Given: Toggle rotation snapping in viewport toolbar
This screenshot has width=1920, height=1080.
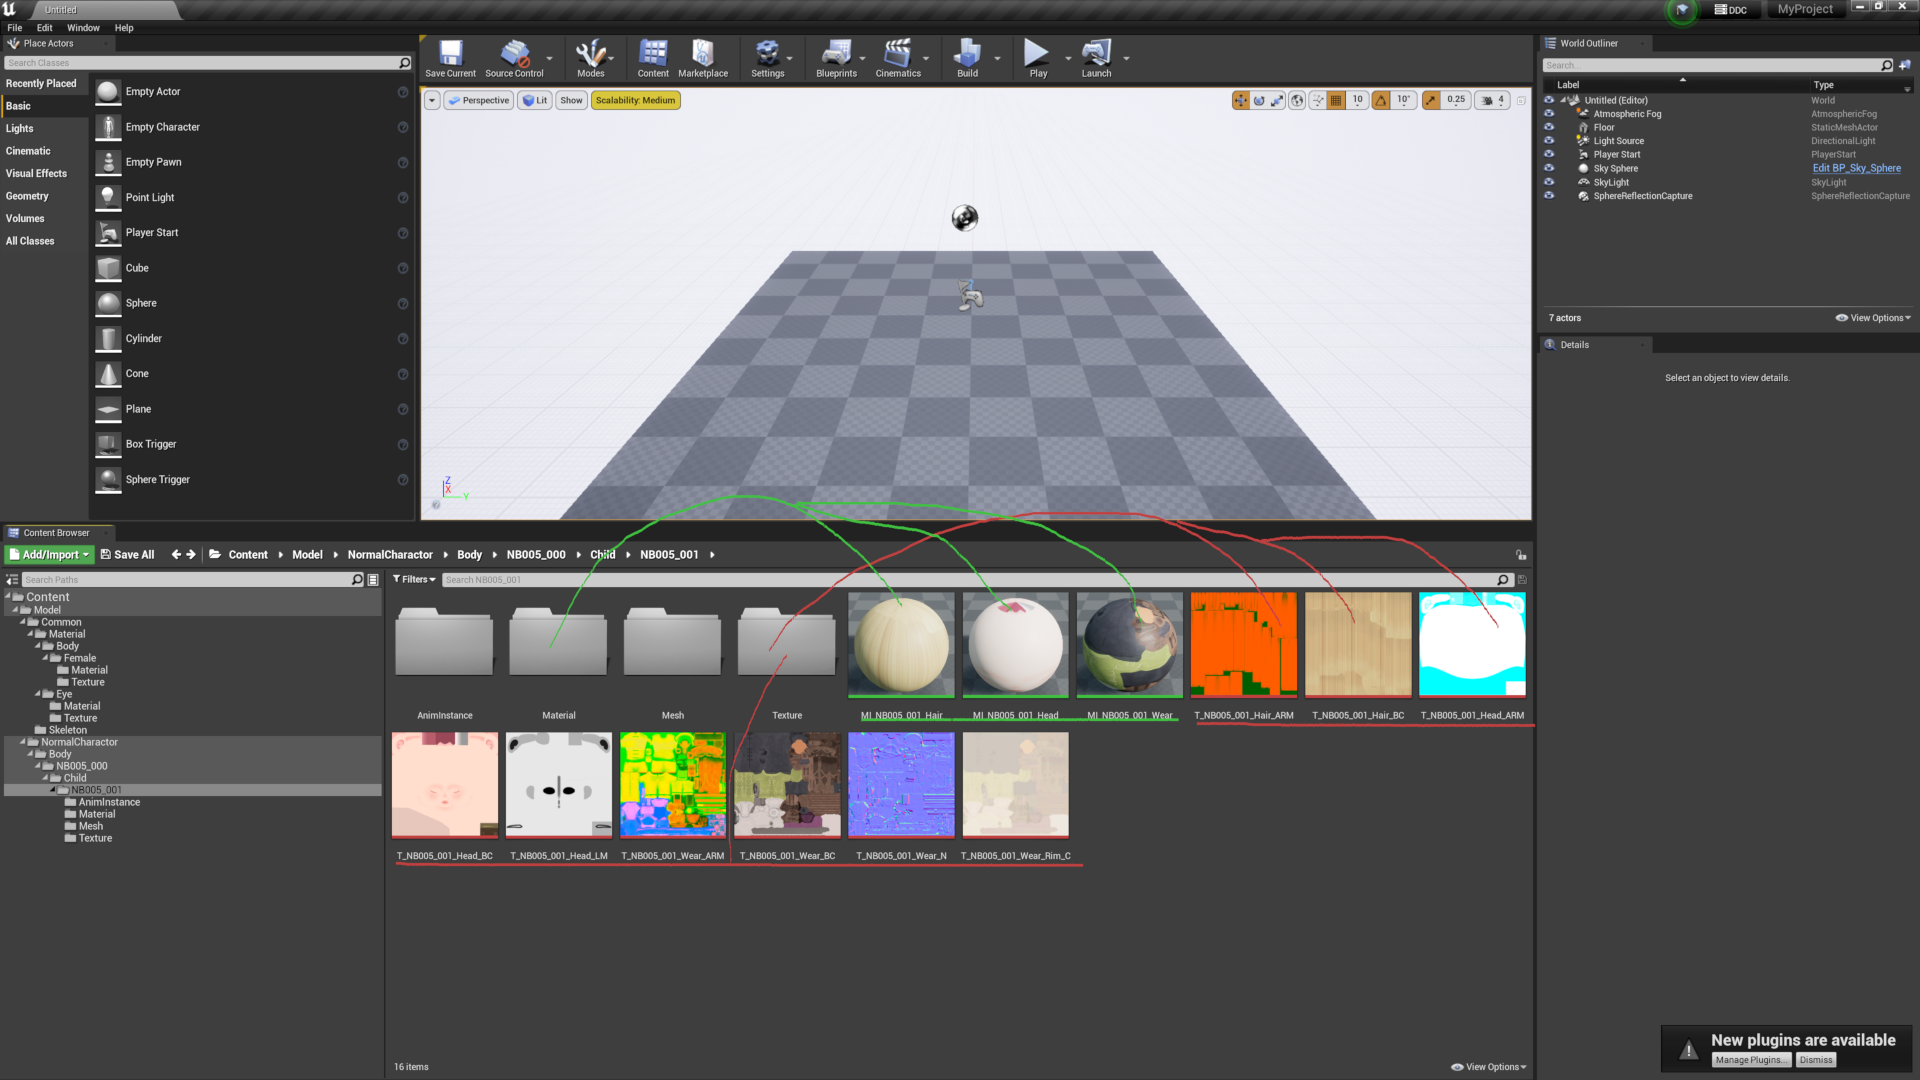Looking at the screenshot, I should tap(1381, 100).
